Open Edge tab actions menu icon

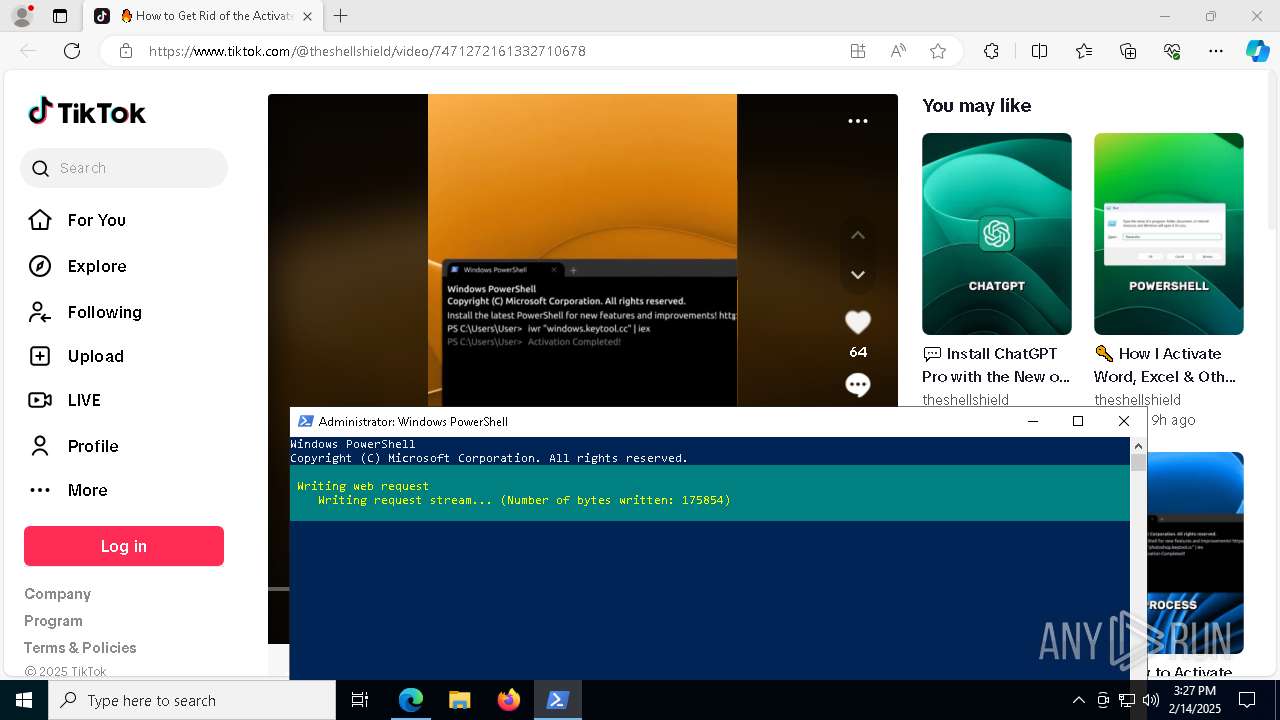pyautogui.click(x=60, y=16)
